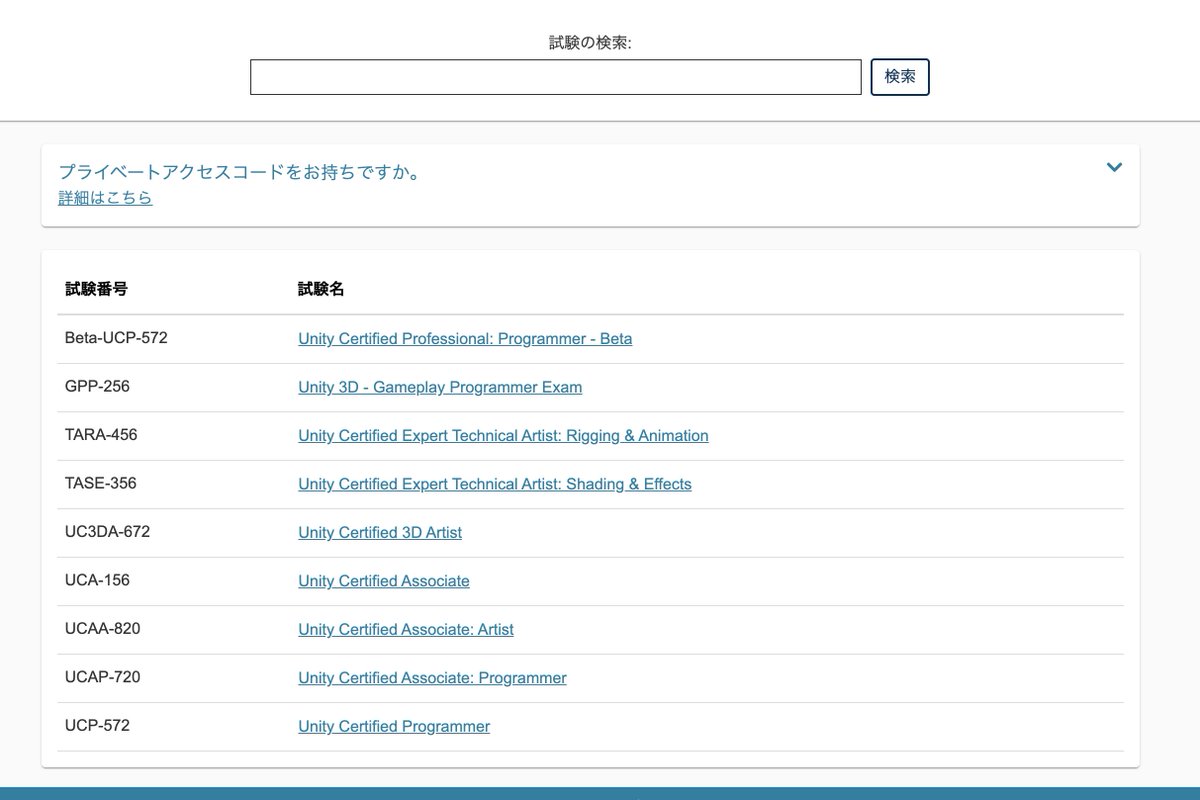Open the Unity Certified Programmer link

coord(394,727)
